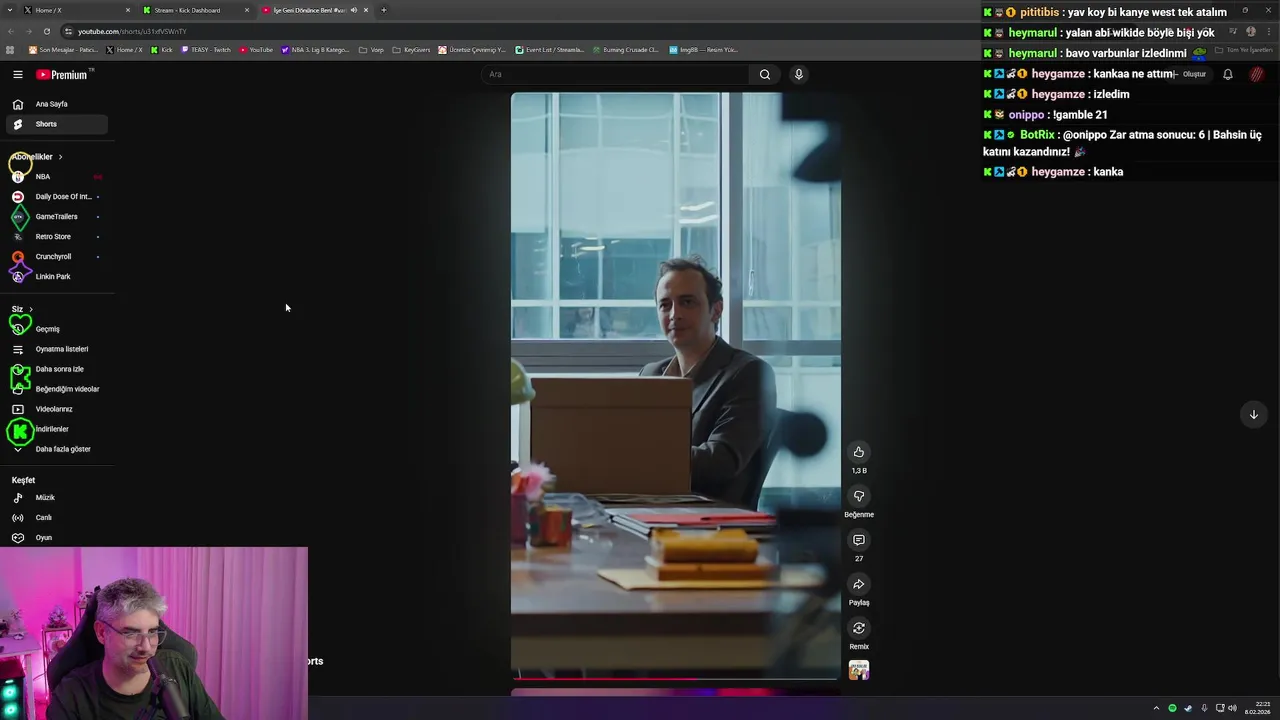Open the Kick bookmark
The image size is (1280, 720).
pos(162,49)
